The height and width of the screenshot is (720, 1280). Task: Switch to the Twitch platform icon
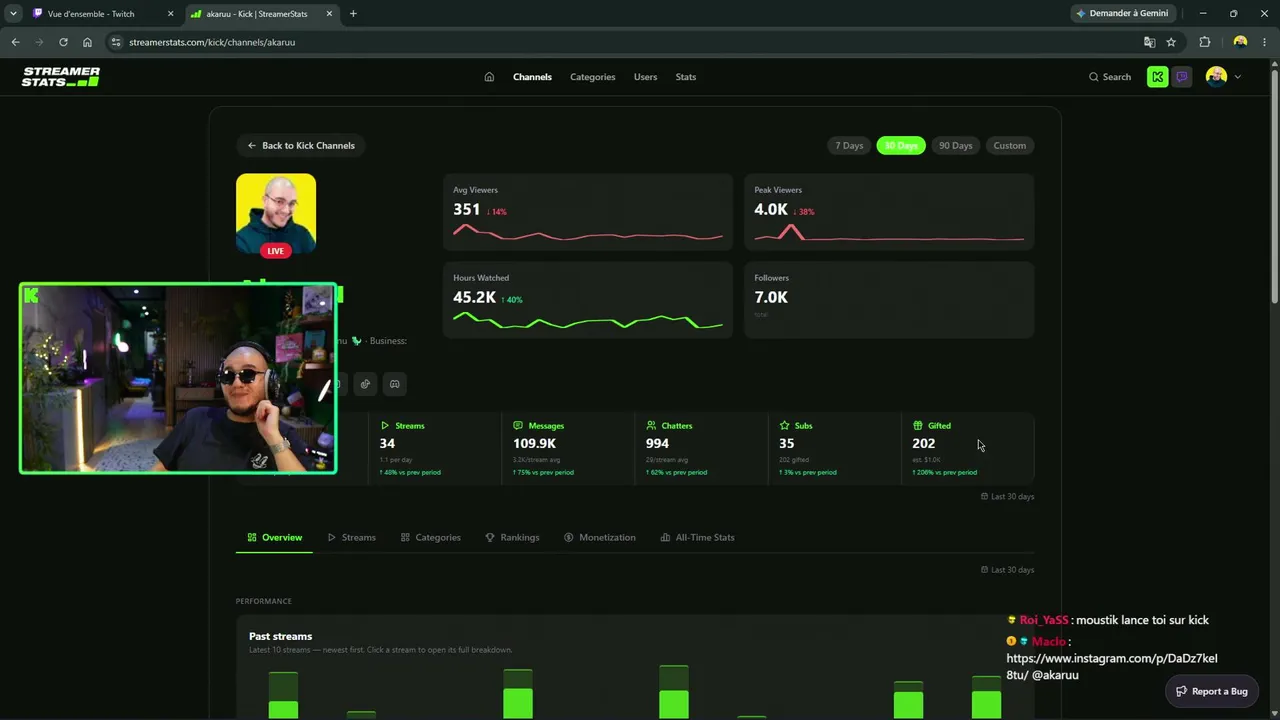pyautogui.click(x=1182, y=77)
